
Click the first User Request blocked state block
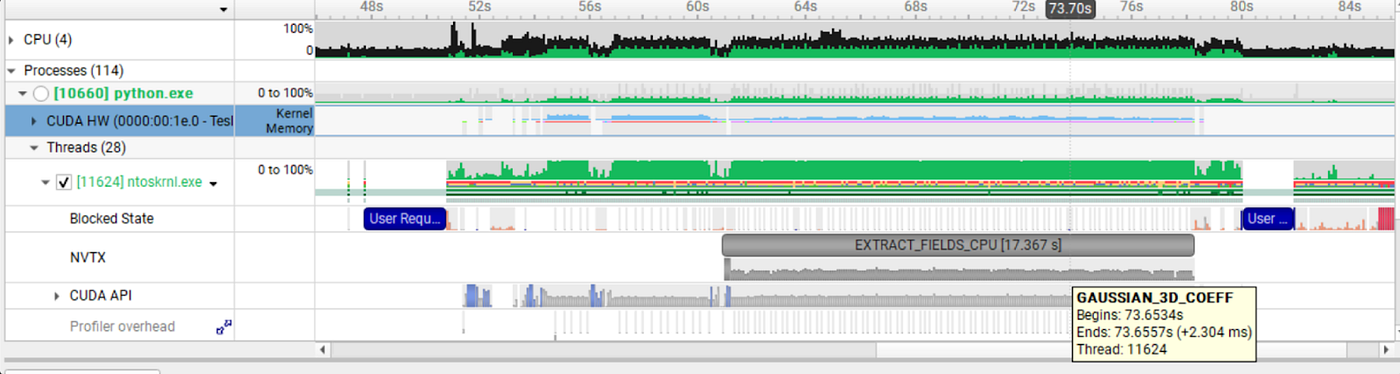404,218
